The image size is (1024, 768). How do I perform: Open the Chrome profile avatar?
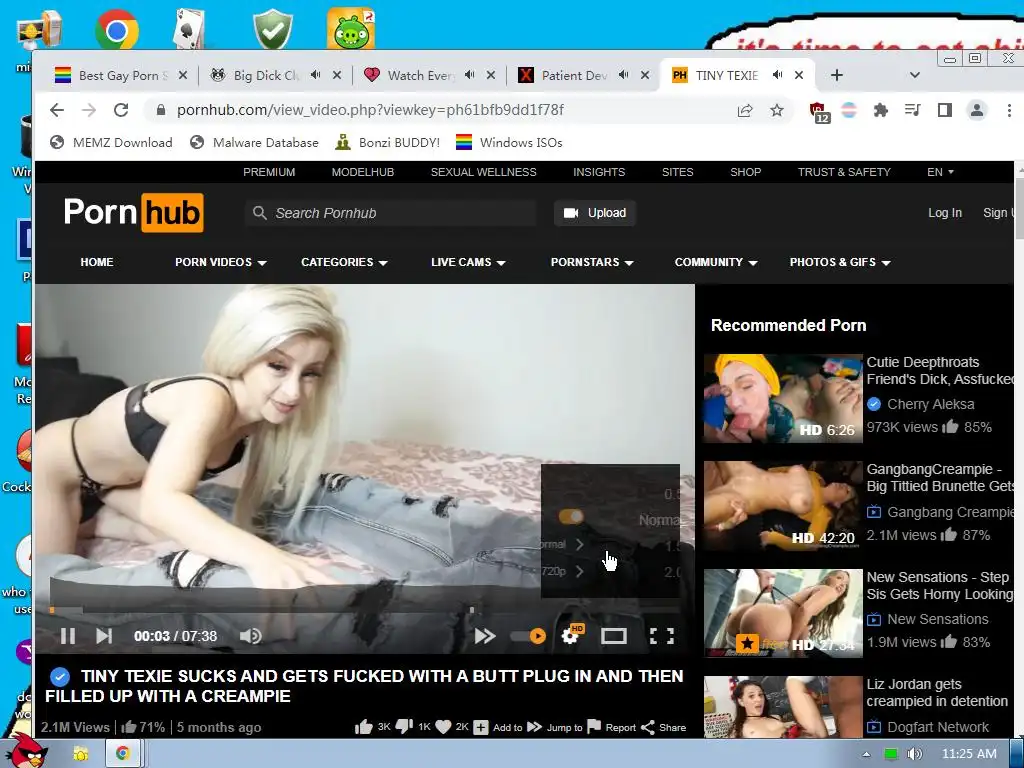(x=977, y=110)
